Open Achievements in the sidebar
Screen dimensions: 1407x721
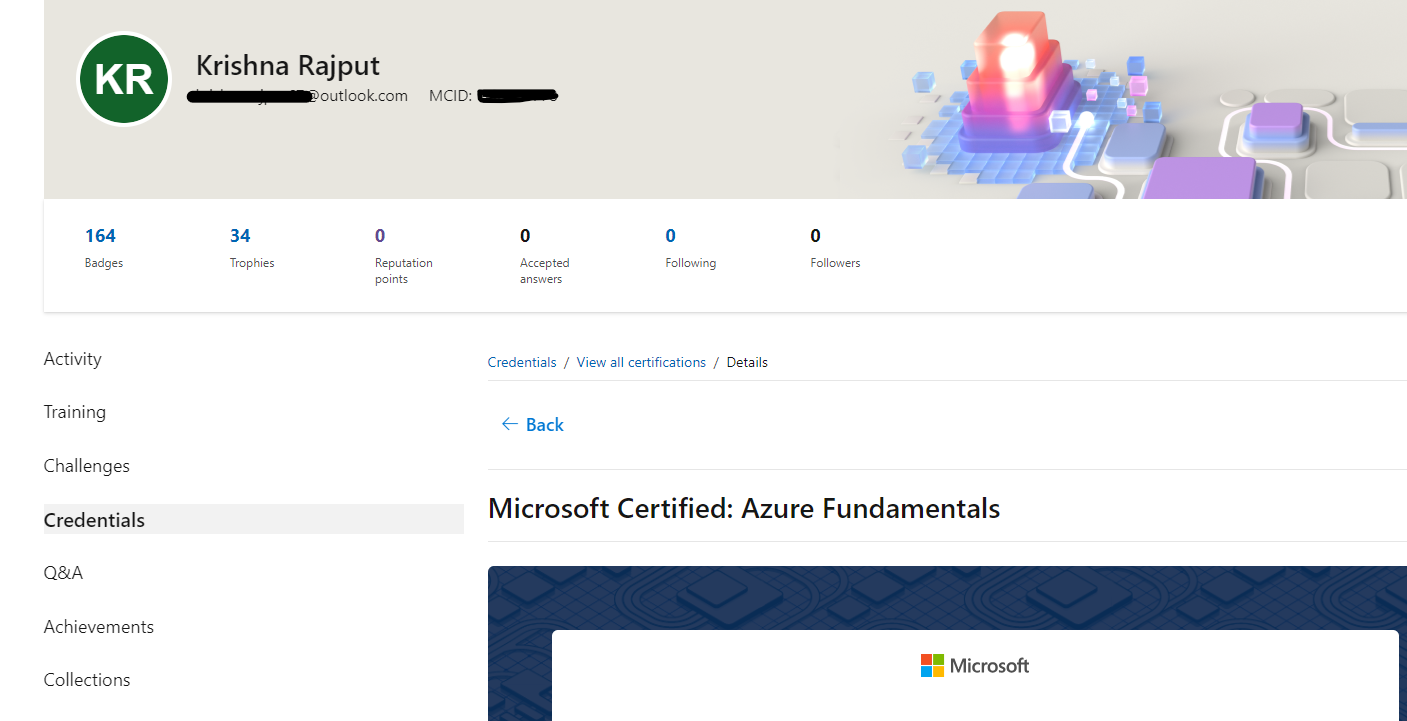point(99,627)
